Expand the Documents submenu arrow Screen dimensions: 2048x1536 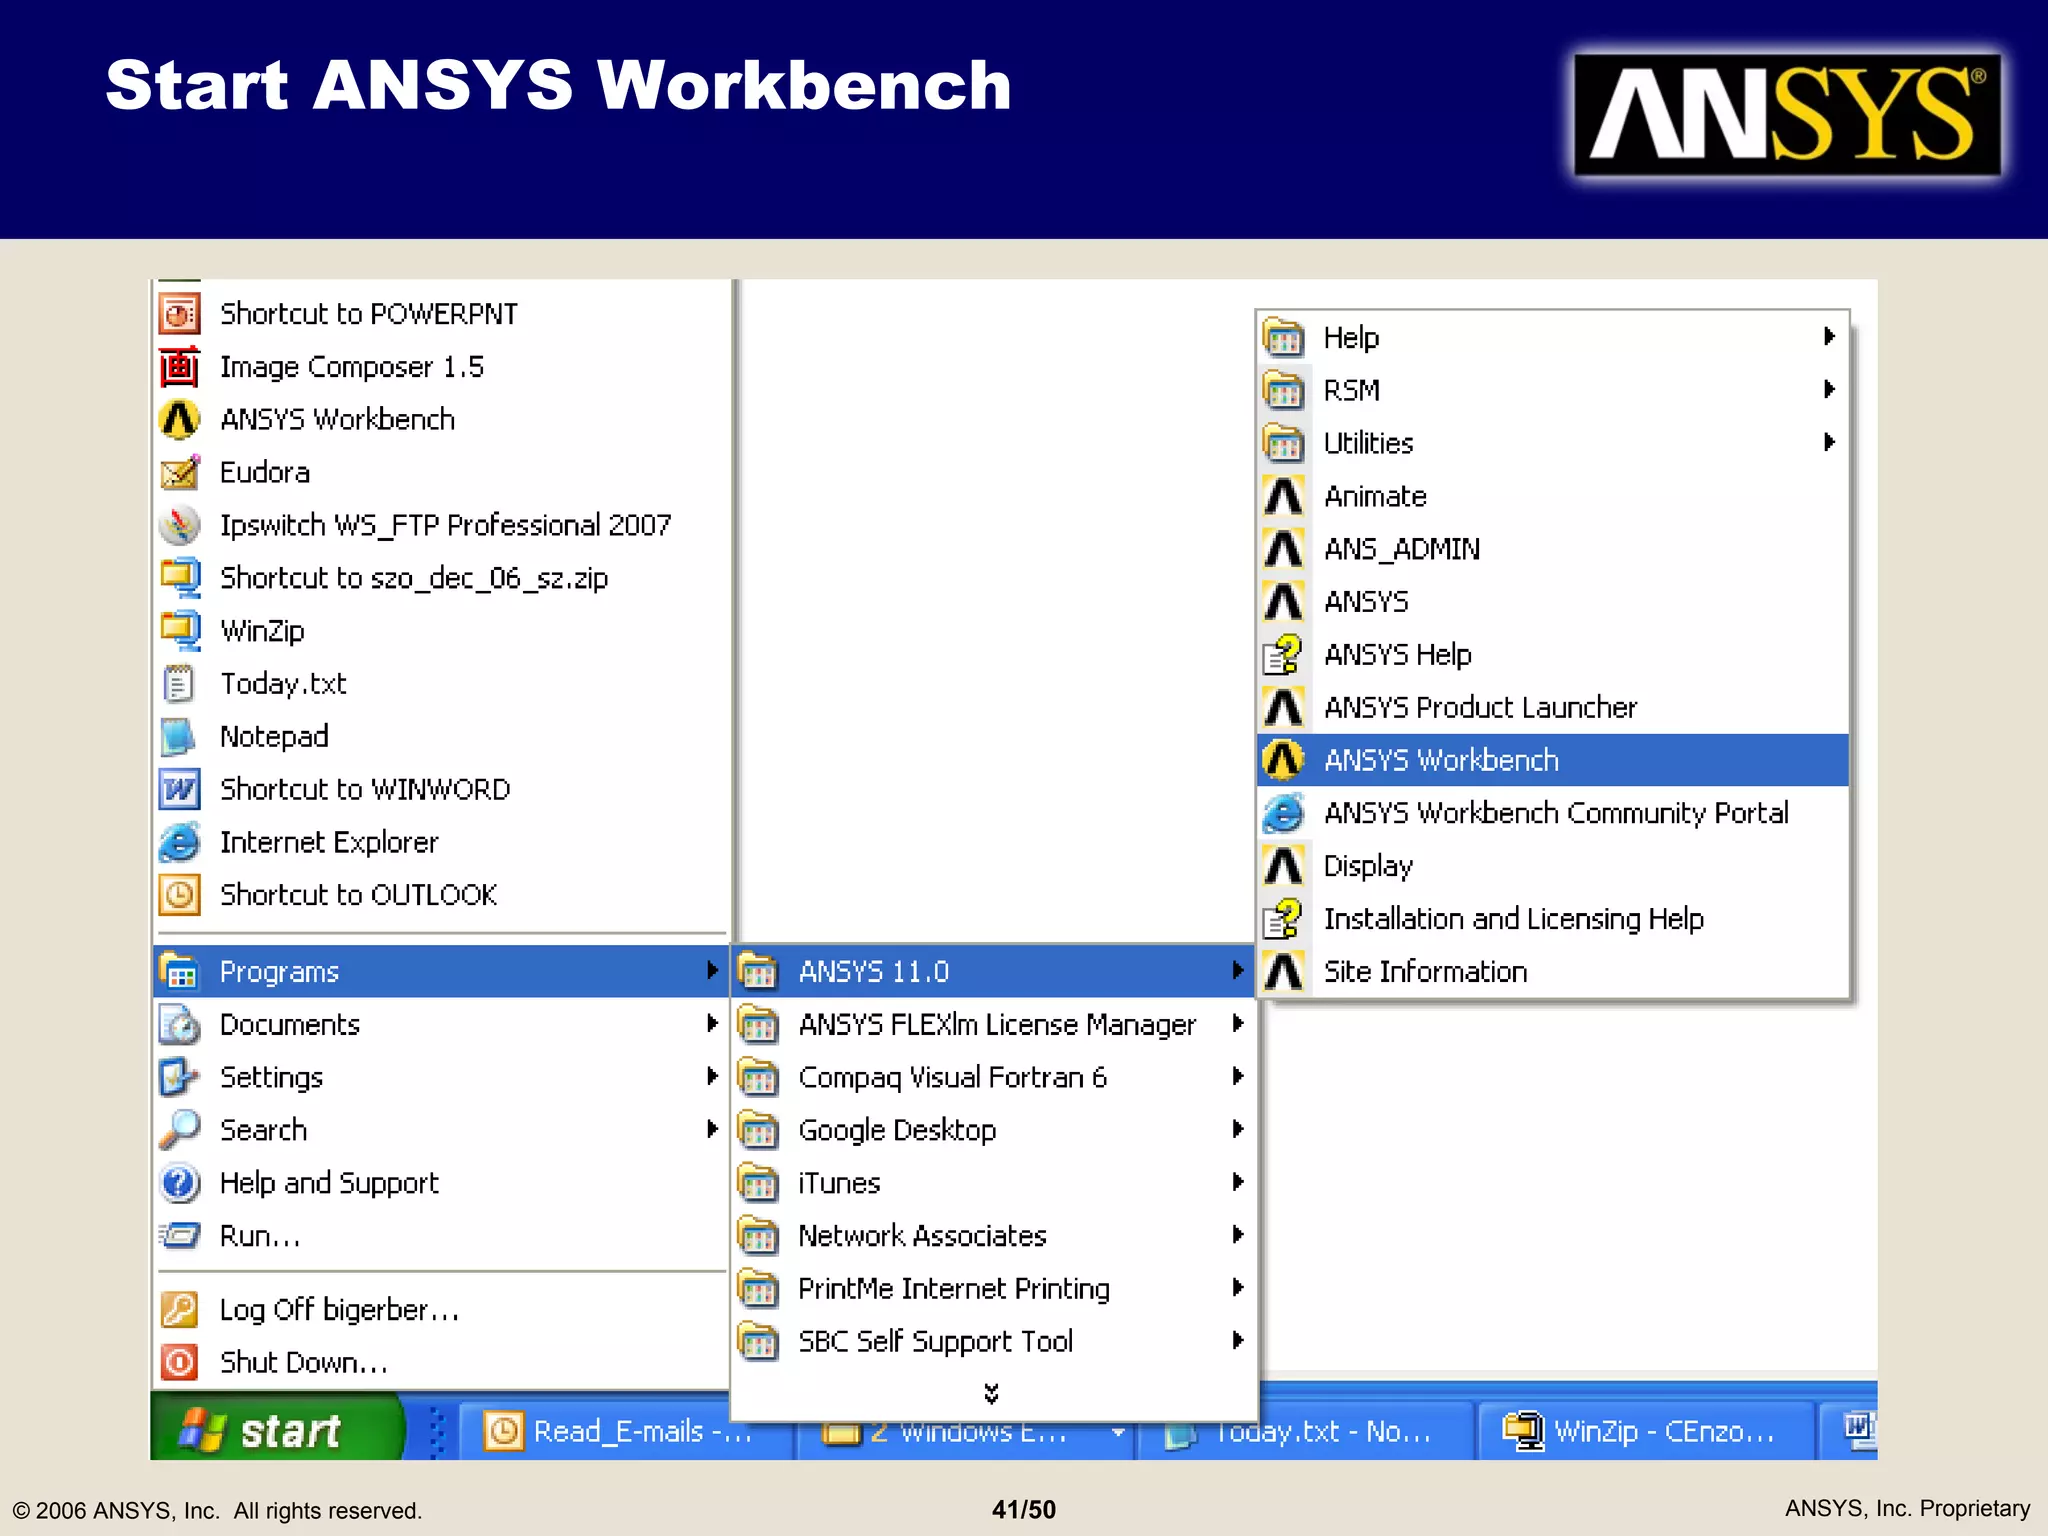712,1023
